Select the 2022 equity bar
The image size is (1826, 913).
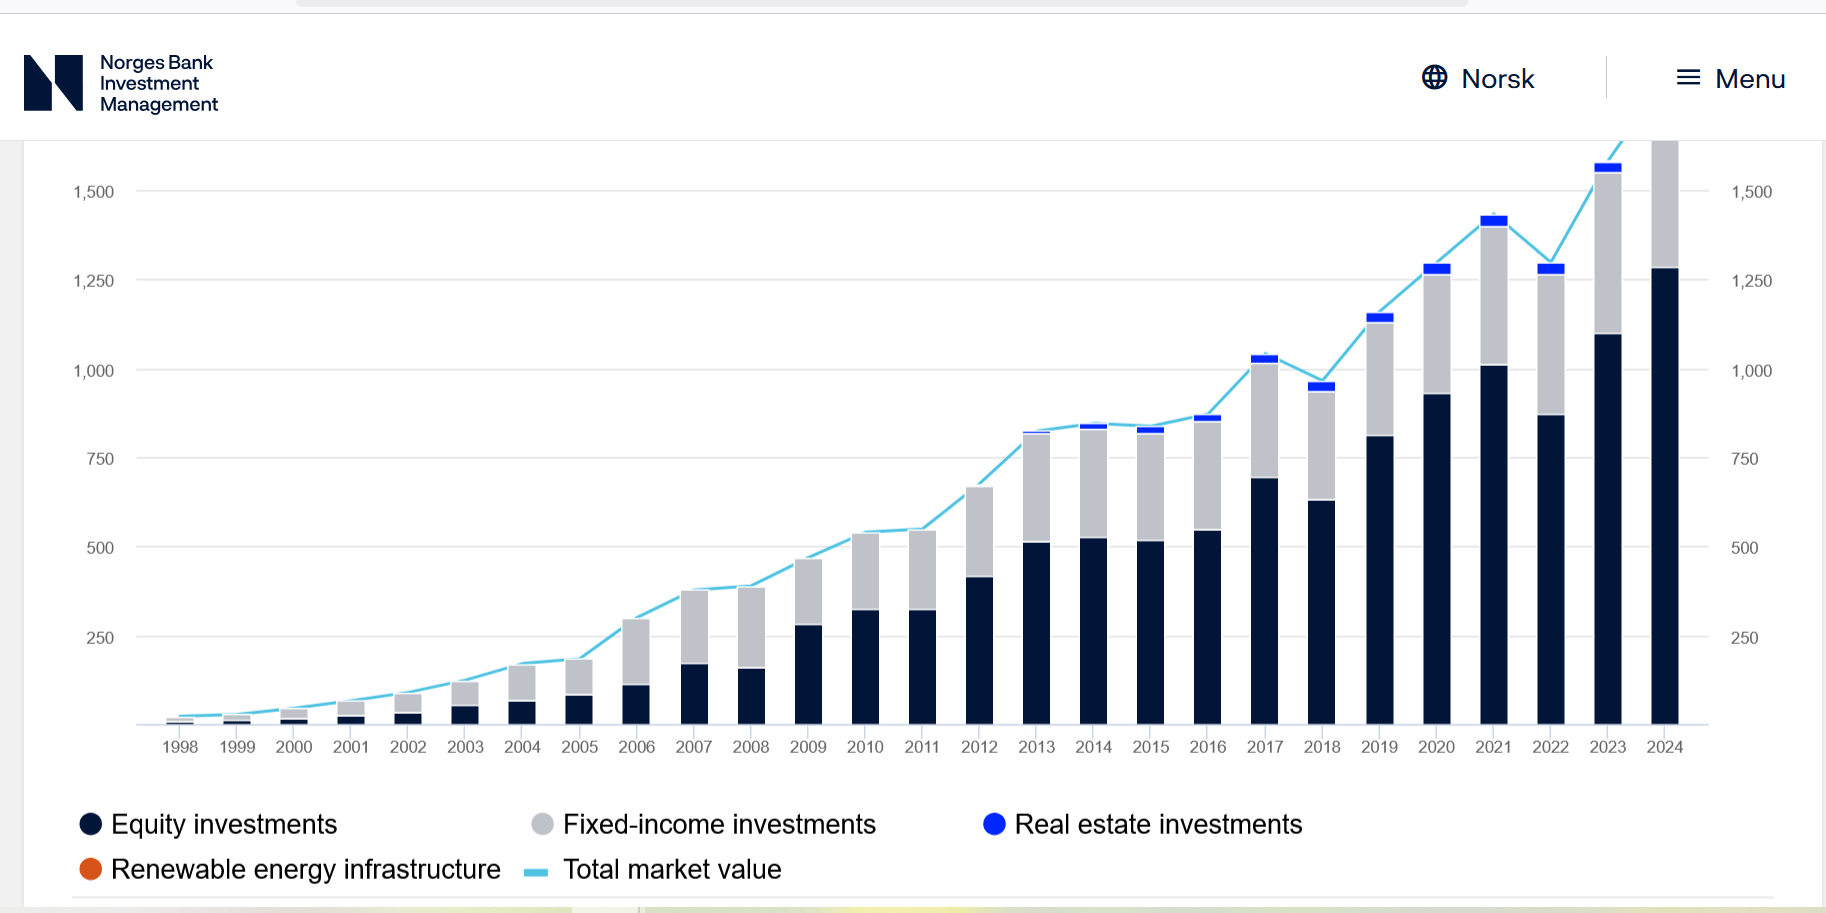pos(1551,569)
